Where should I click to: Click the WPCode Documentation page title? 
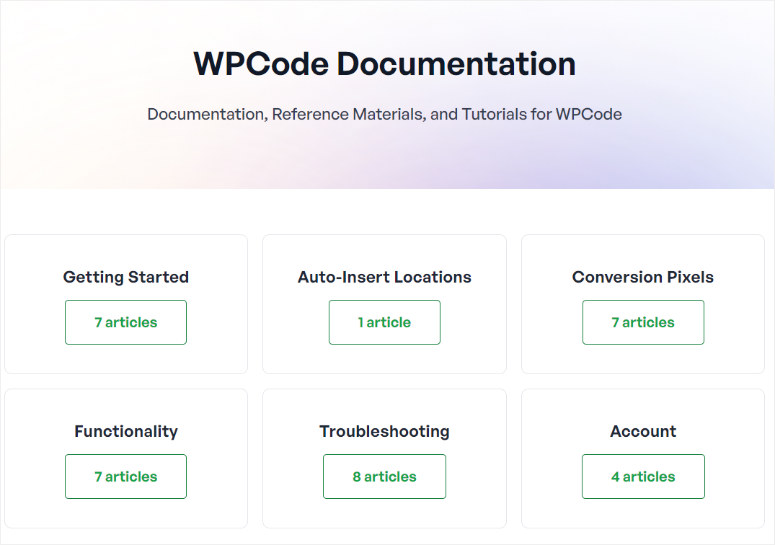click(x=385, y=64)
